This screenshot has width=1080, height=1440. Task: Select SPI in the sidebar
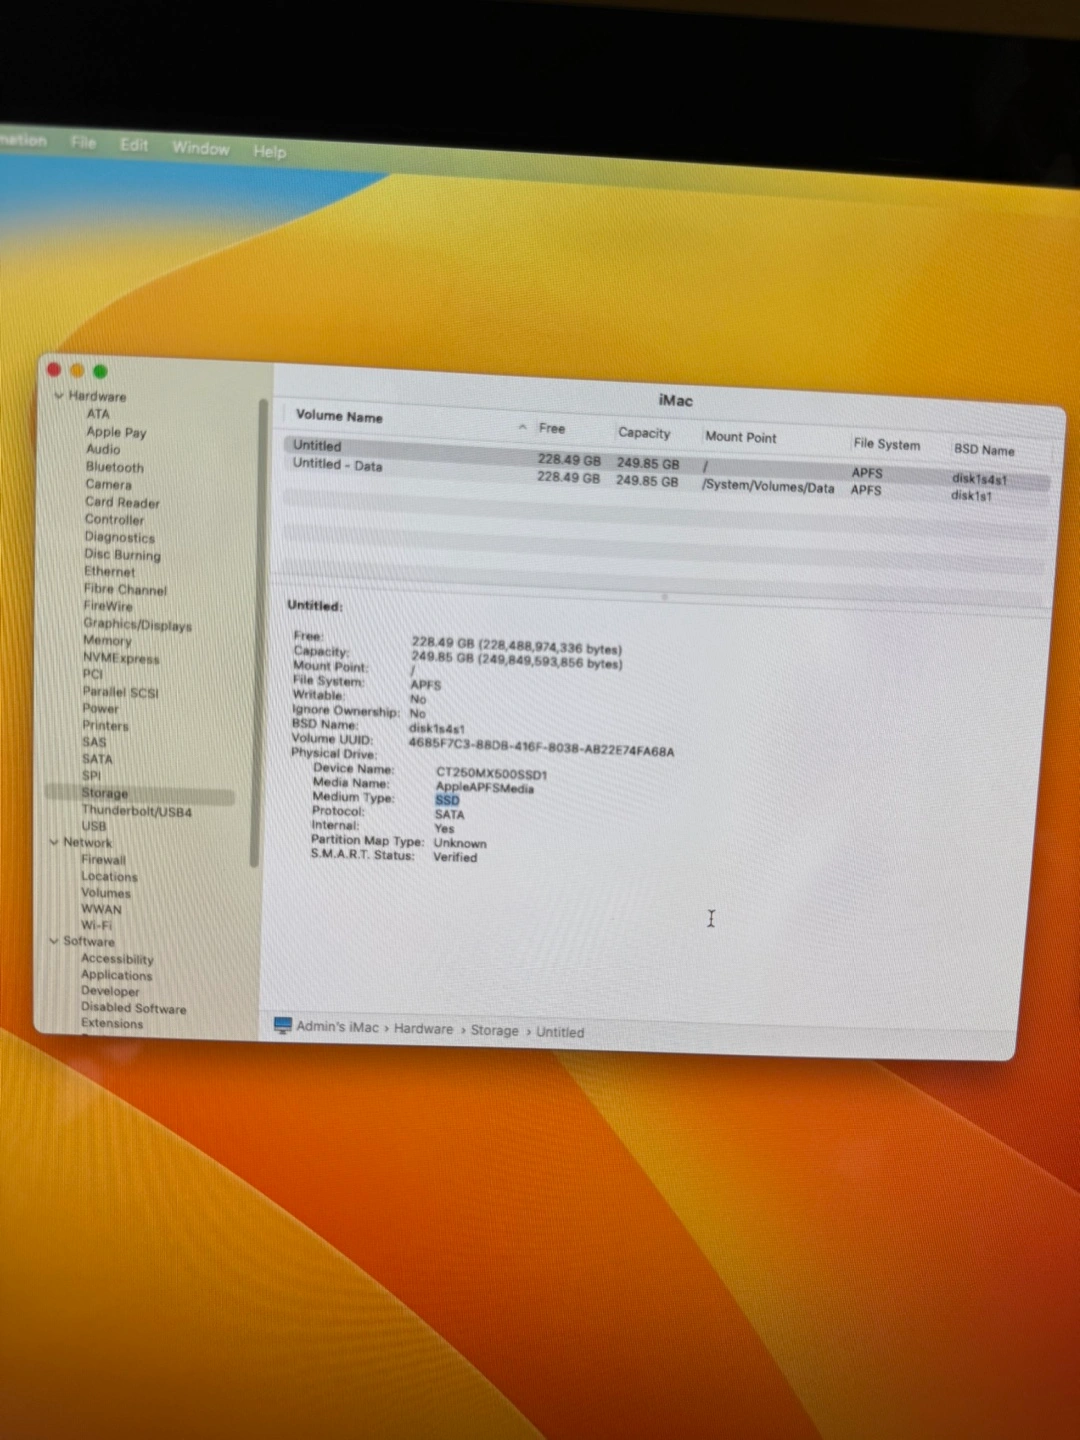click(x=91, y=775)
